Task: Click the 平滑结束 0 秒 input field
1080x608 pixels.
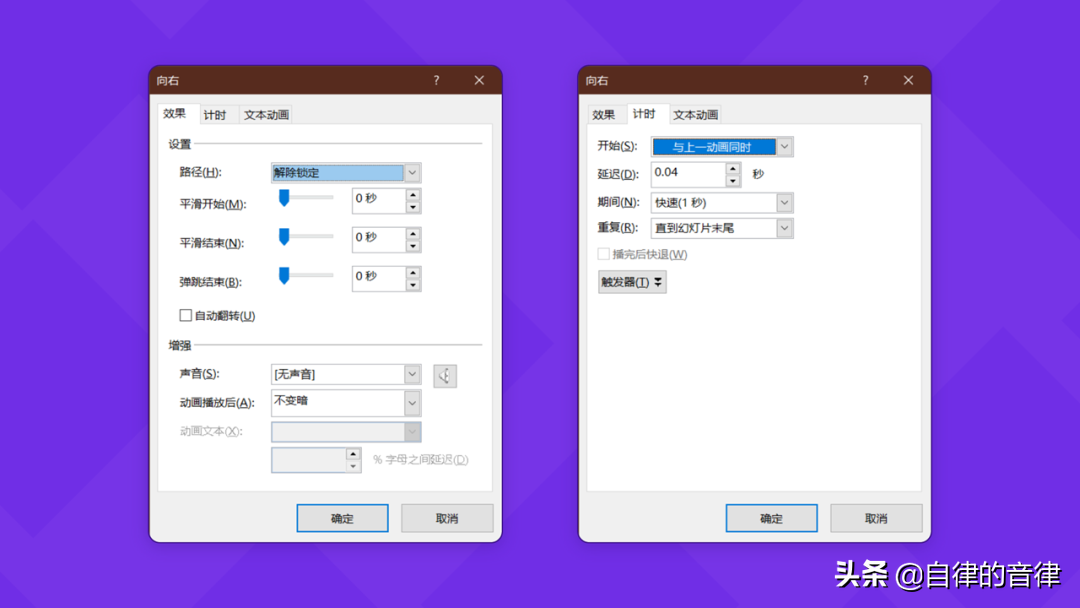Action: pyautogui.click(x=378, y=240)
